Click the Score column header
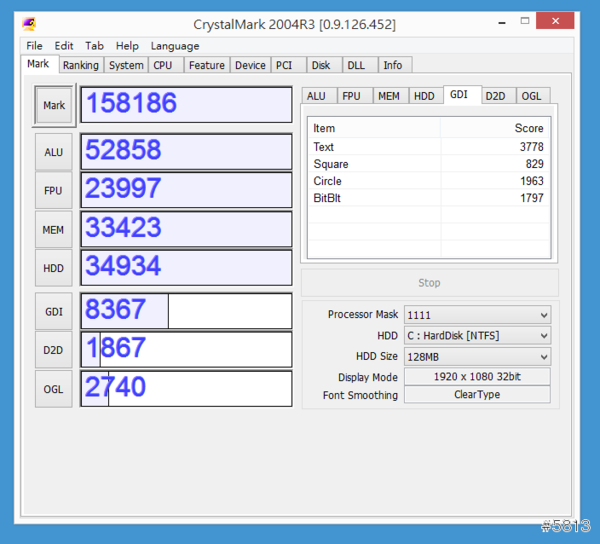Viewport: 600px width, 544px height. [495, 128]
